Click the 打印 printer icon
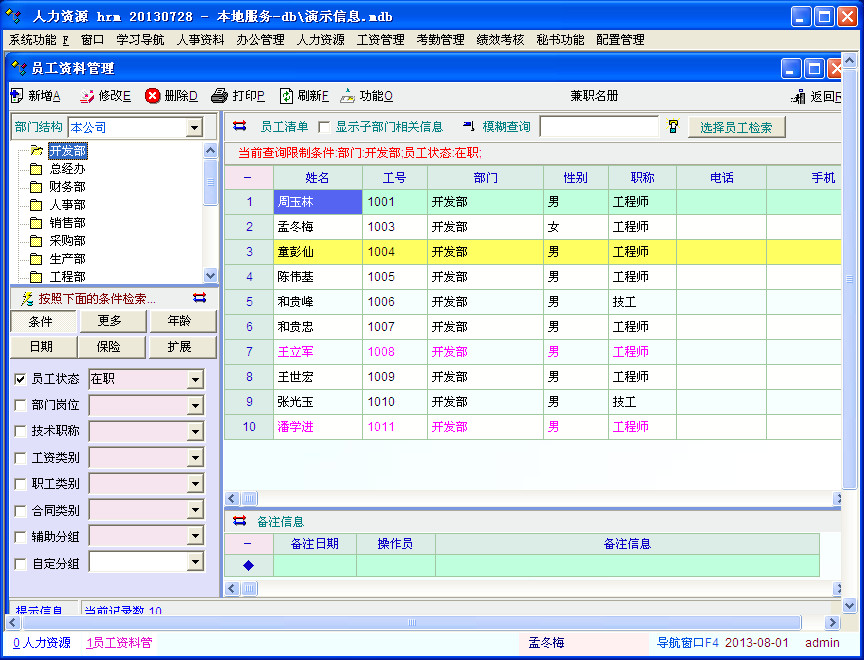864x660 pixels. point(219,96)
